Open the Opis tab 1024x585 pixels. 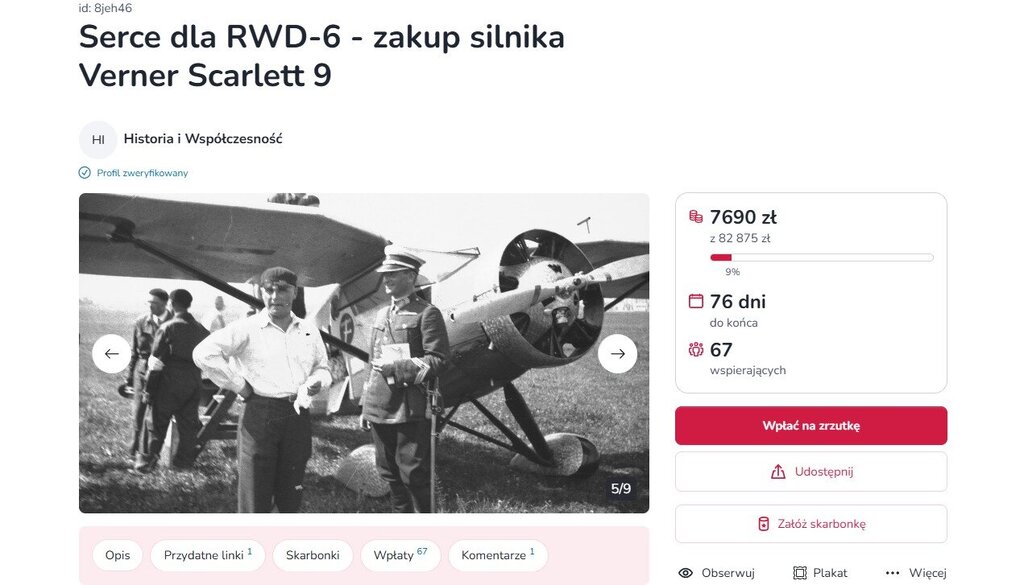click(118, 555)
